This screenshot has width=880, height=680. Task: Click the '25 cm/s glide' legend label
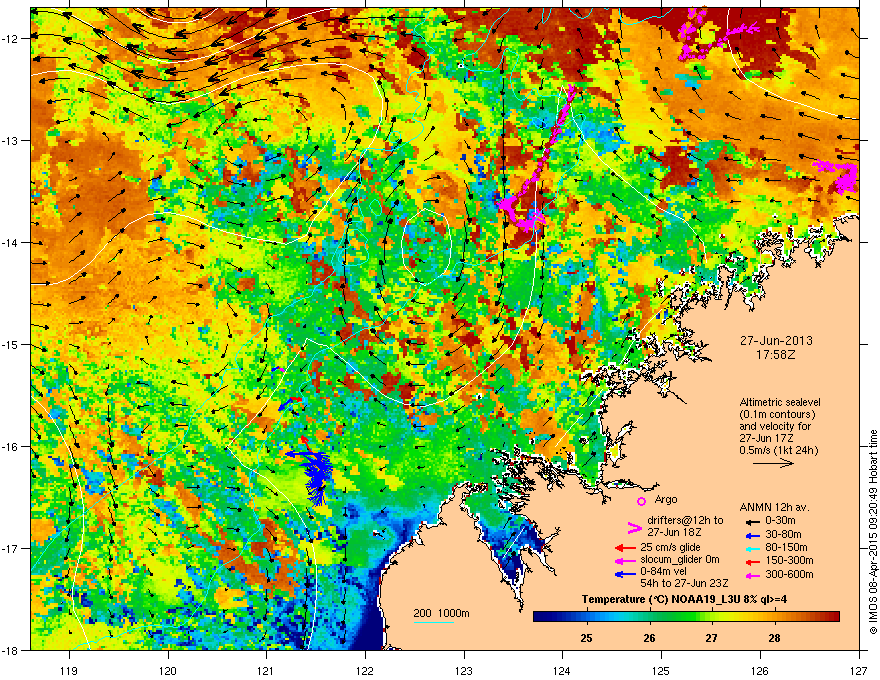pos(671,547)
